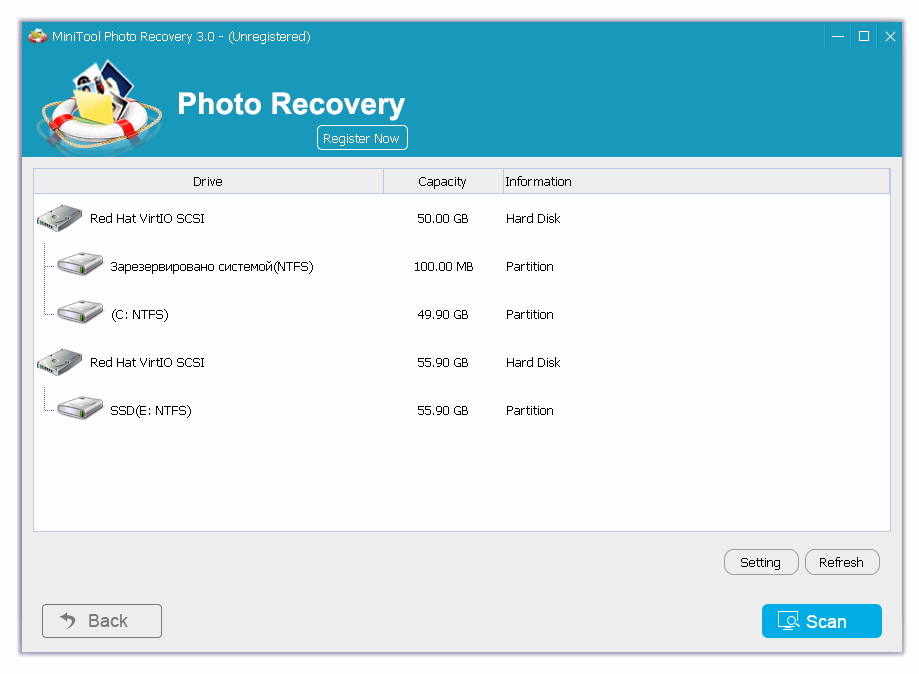Minimize the MiniTool Photo Recovery window
The image size is (919, 674).
coord(838,36)
